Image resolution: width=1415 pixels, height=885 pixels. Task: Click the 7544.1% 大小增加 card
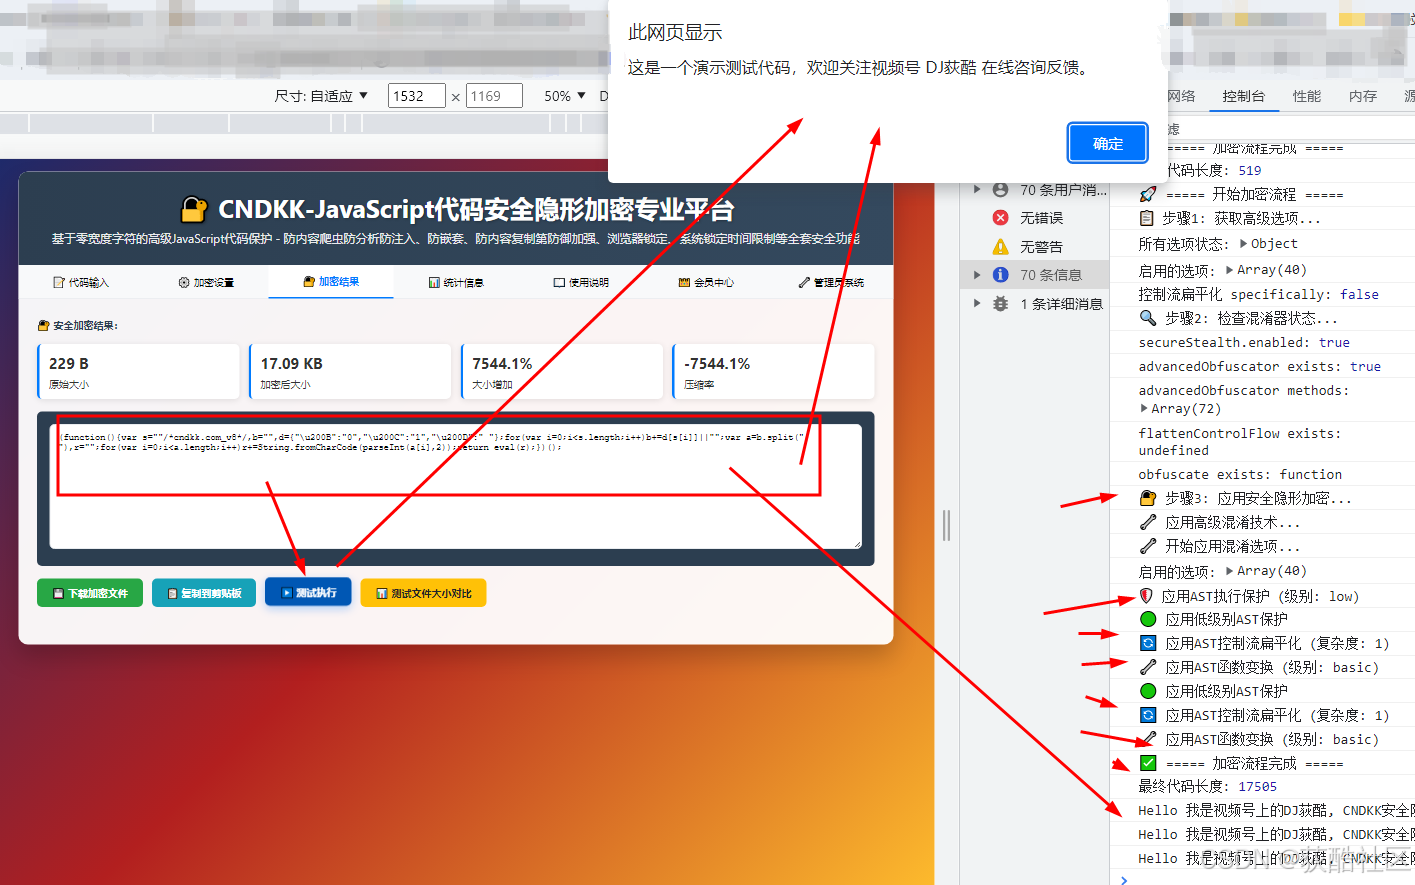(562, 371)
